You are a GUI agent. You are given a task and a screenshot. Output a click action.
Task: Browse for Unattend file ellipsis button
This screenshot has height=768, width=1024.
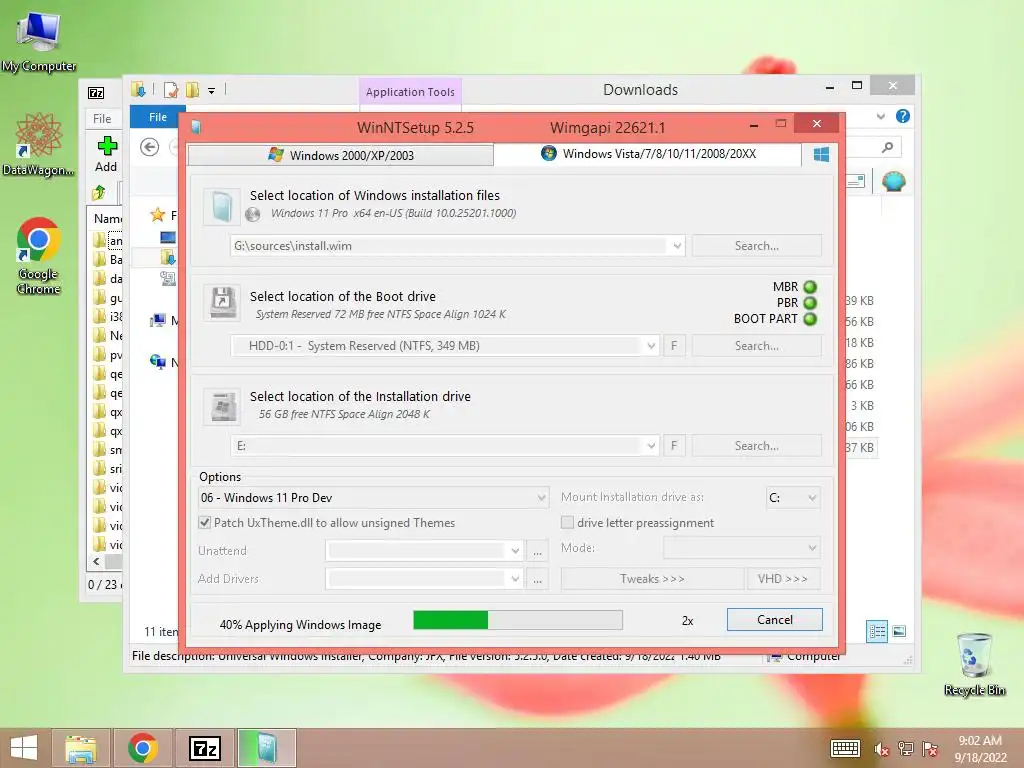coord(537,551)
